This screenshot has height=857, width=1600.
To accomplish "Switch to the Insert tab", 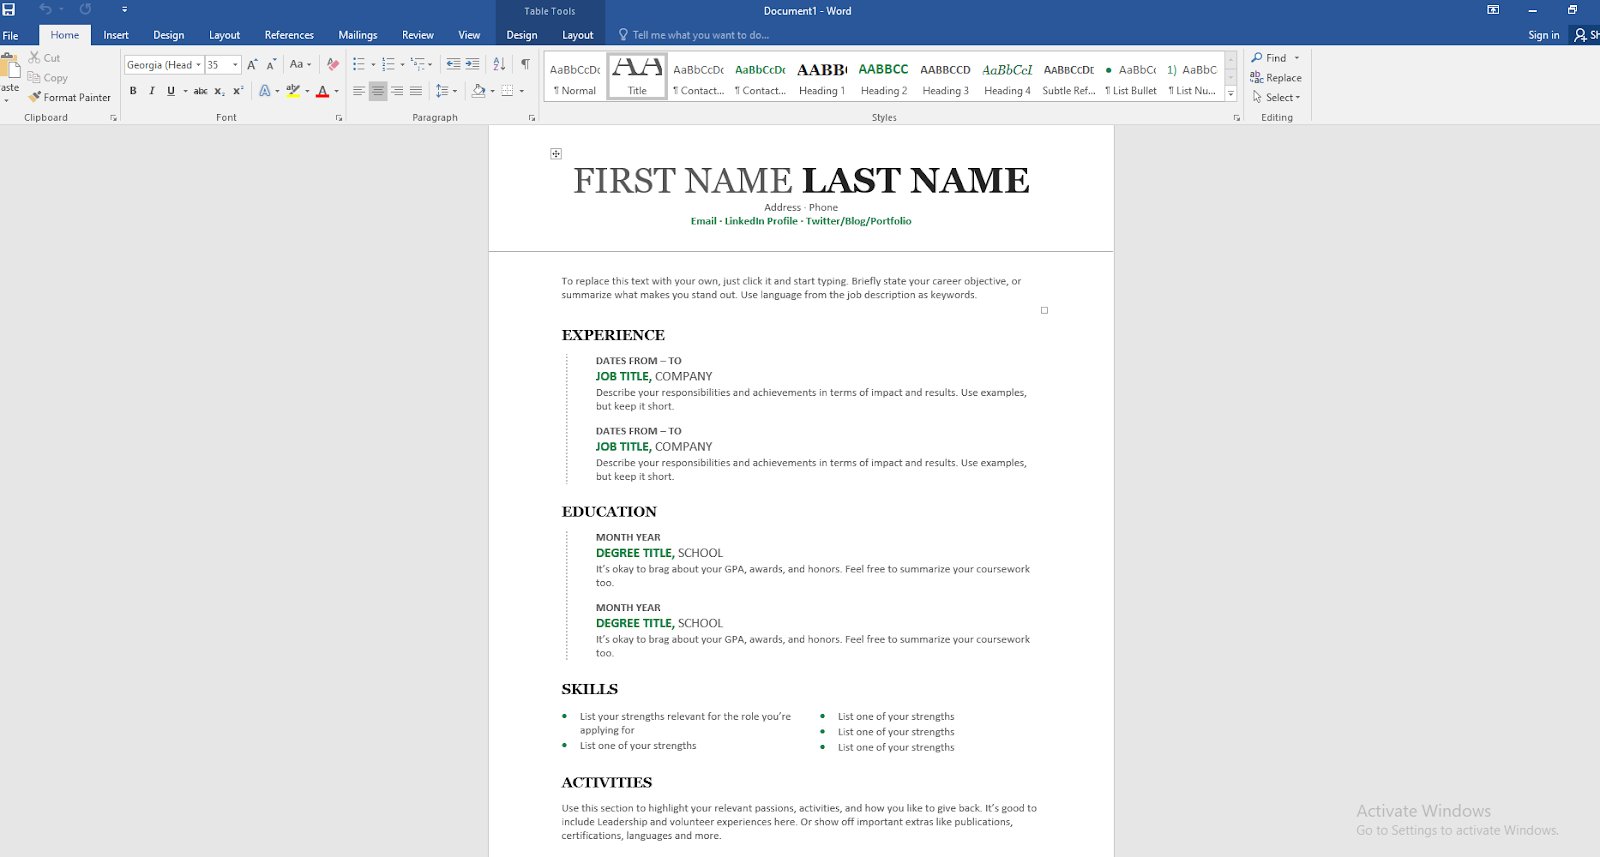I will tap(116, 35).
